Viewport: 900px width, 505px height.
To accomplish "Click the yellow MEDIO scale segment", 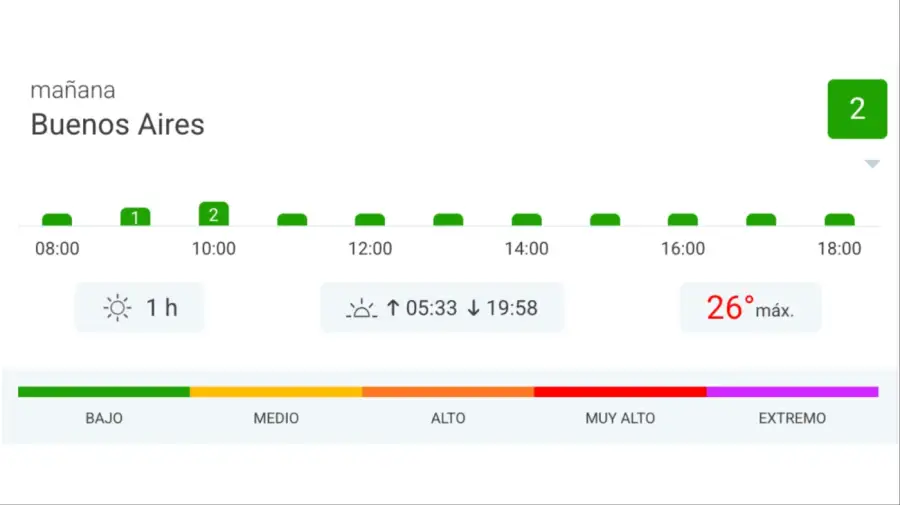I will tap(276, 392).
